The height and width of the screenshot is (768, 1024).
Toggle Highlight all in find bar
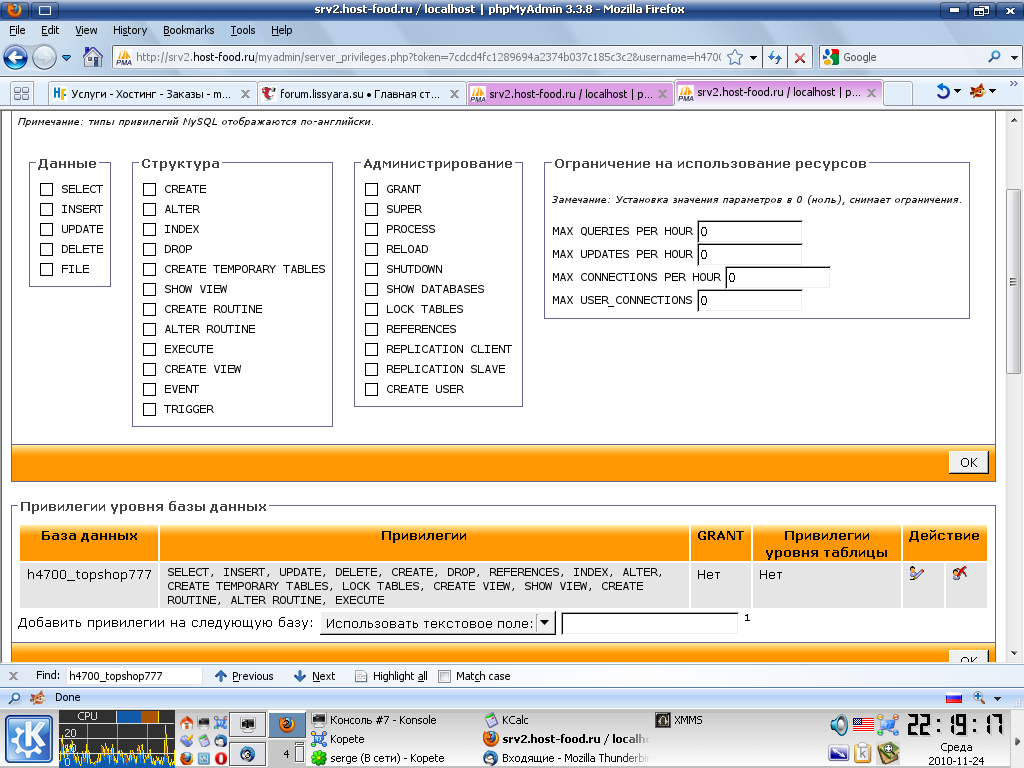(x=391, y=677)
